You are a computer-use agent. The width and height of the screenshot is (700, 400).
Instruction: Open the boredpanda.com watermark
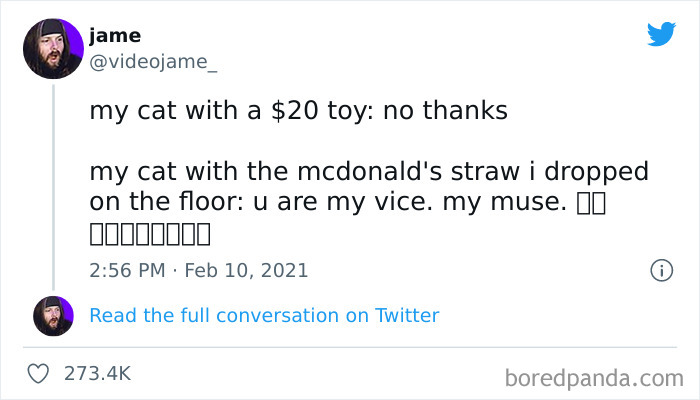[594, 377]
